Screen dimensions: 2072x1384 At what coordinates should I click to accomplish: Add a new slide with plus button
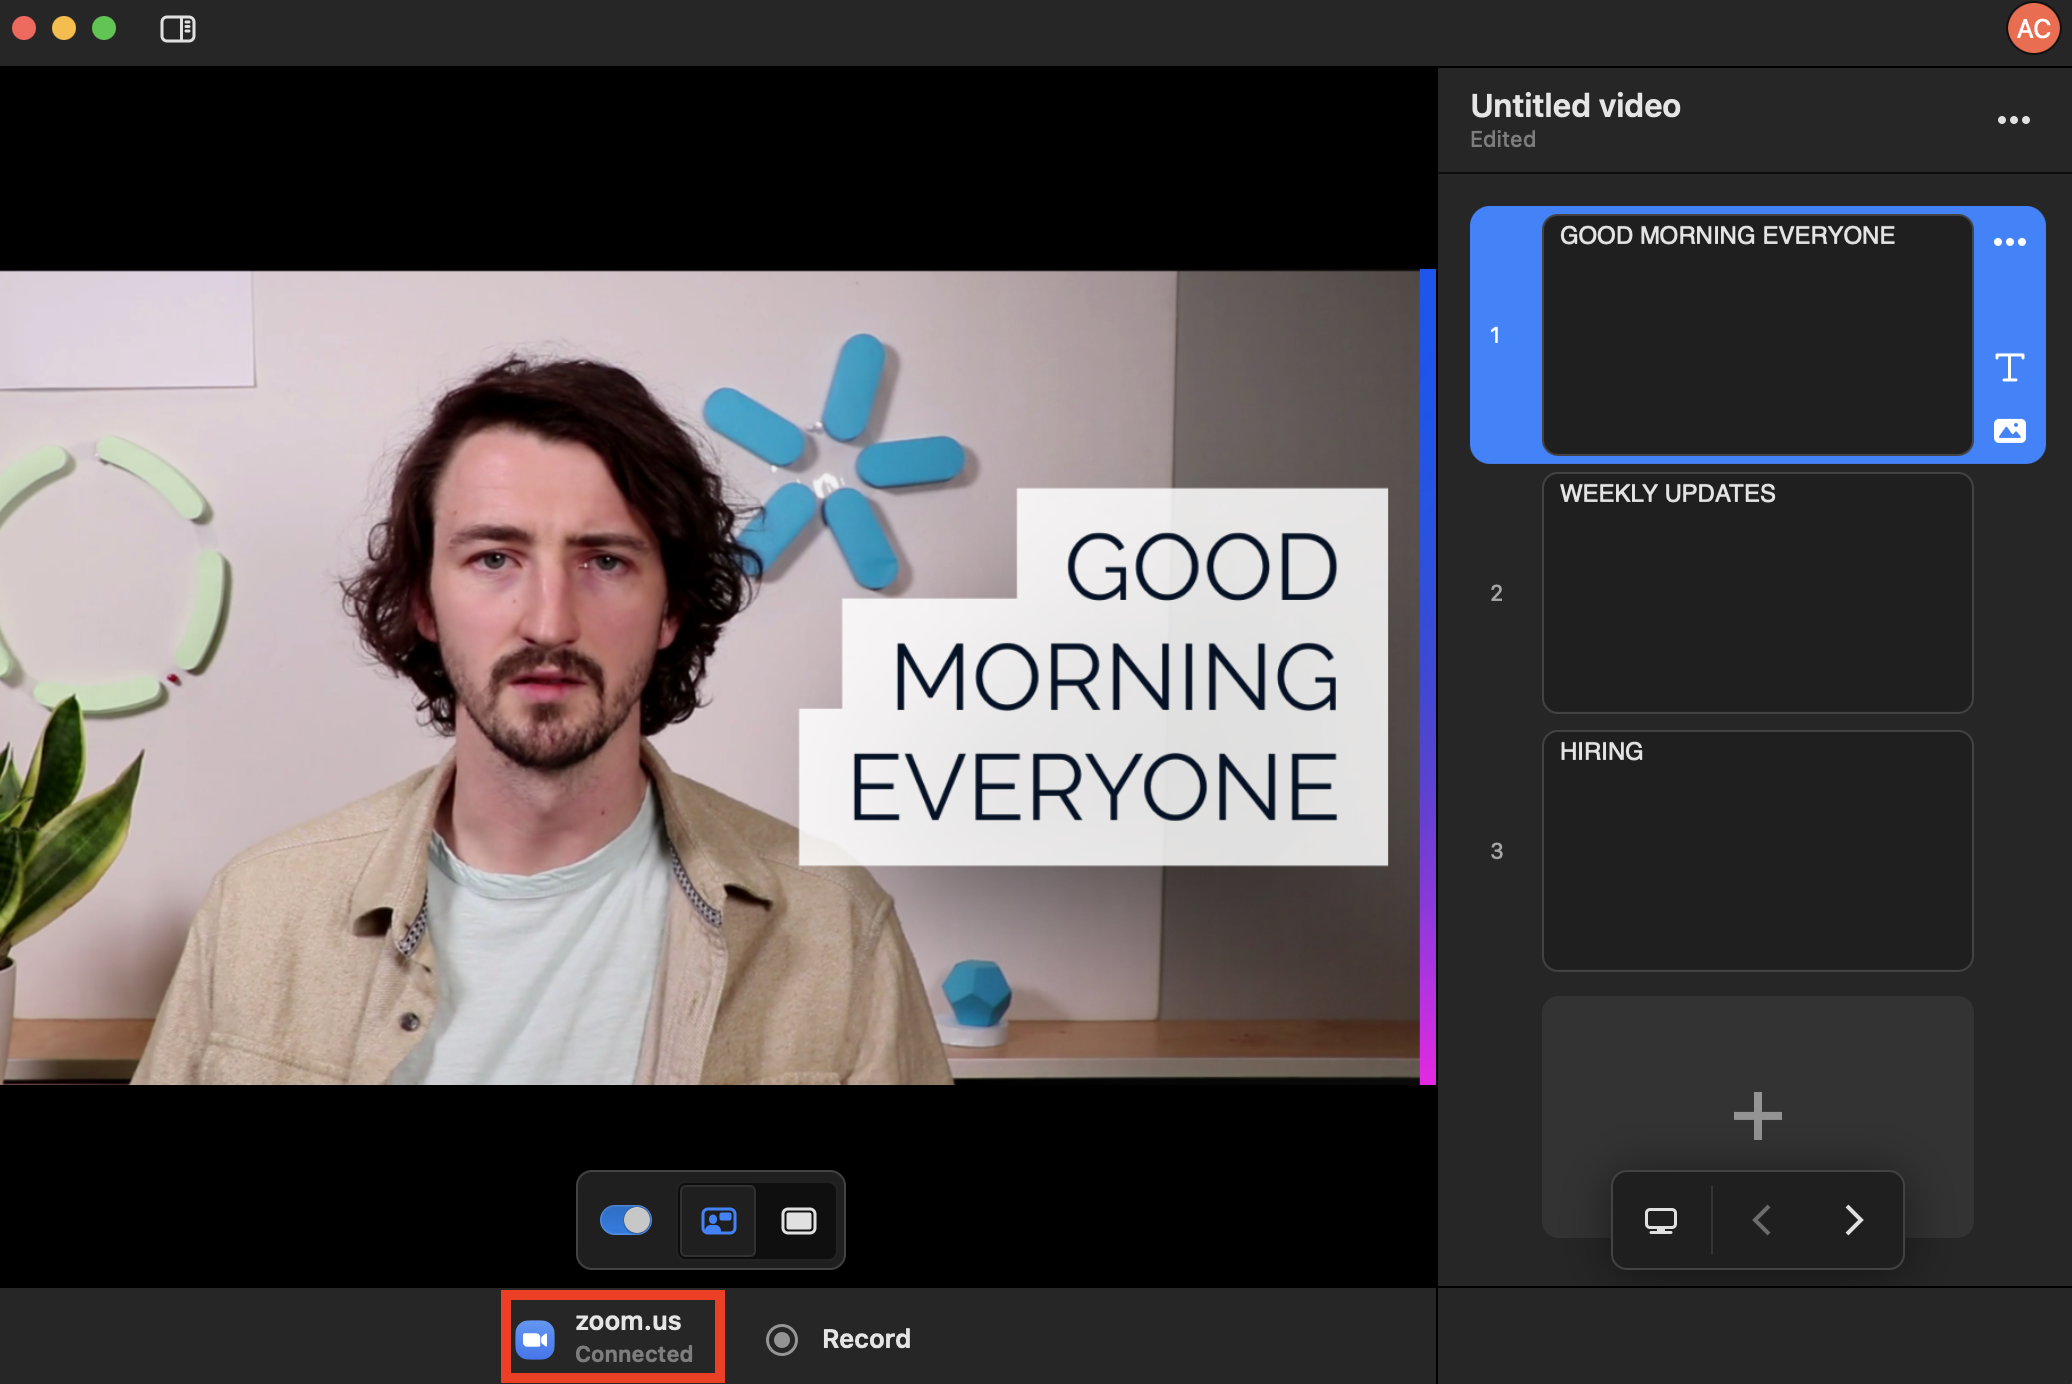pos(1757,1115)
